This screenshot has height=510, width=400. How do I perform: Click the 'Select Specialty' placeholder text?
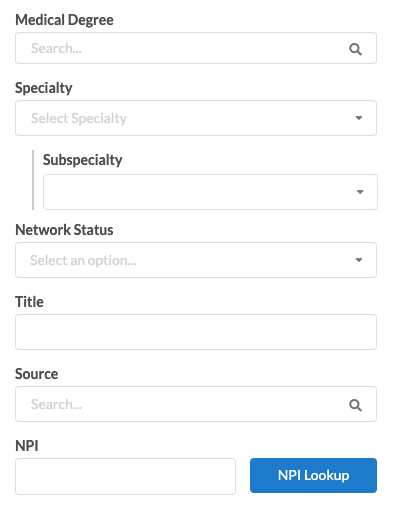(79, 118)
